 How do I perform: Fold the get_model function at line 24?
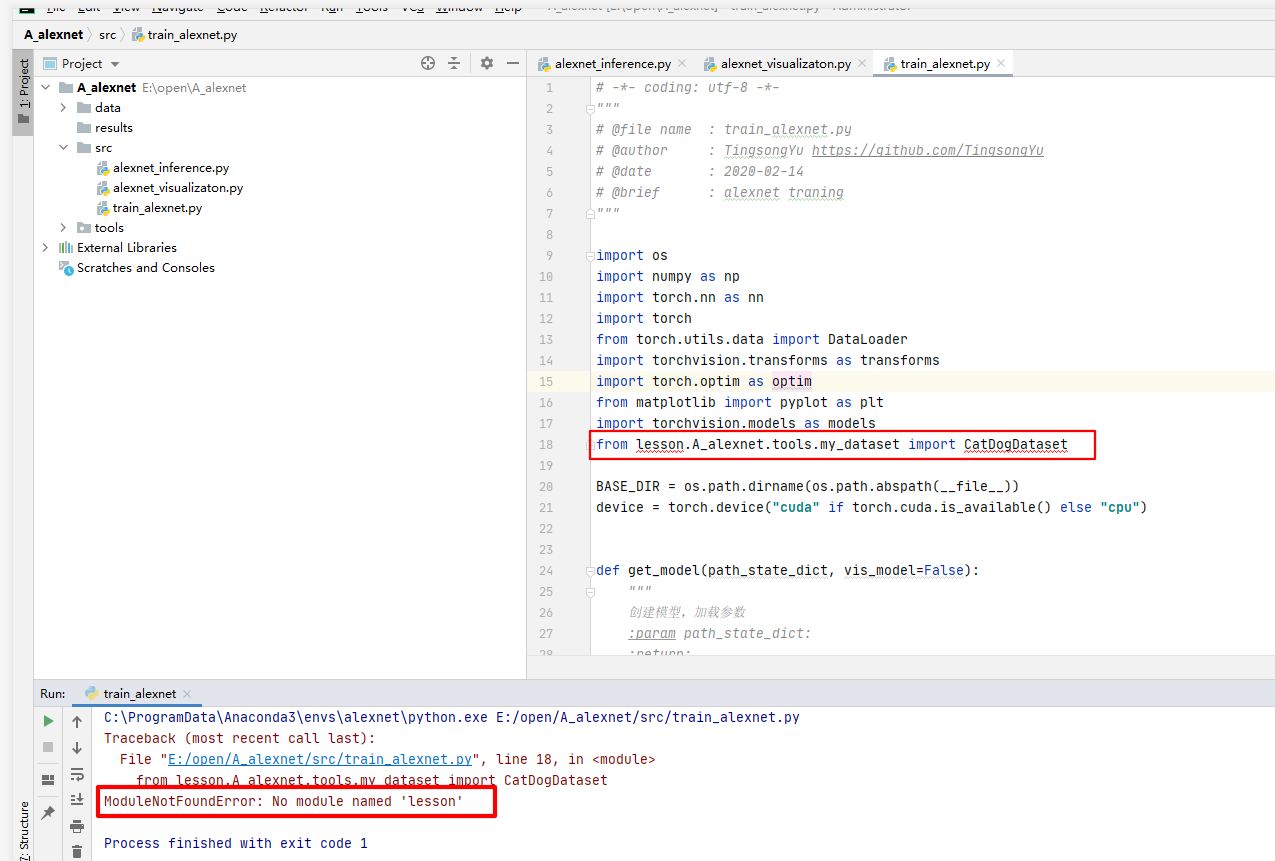pyautogui.click(x=590, y=571)
